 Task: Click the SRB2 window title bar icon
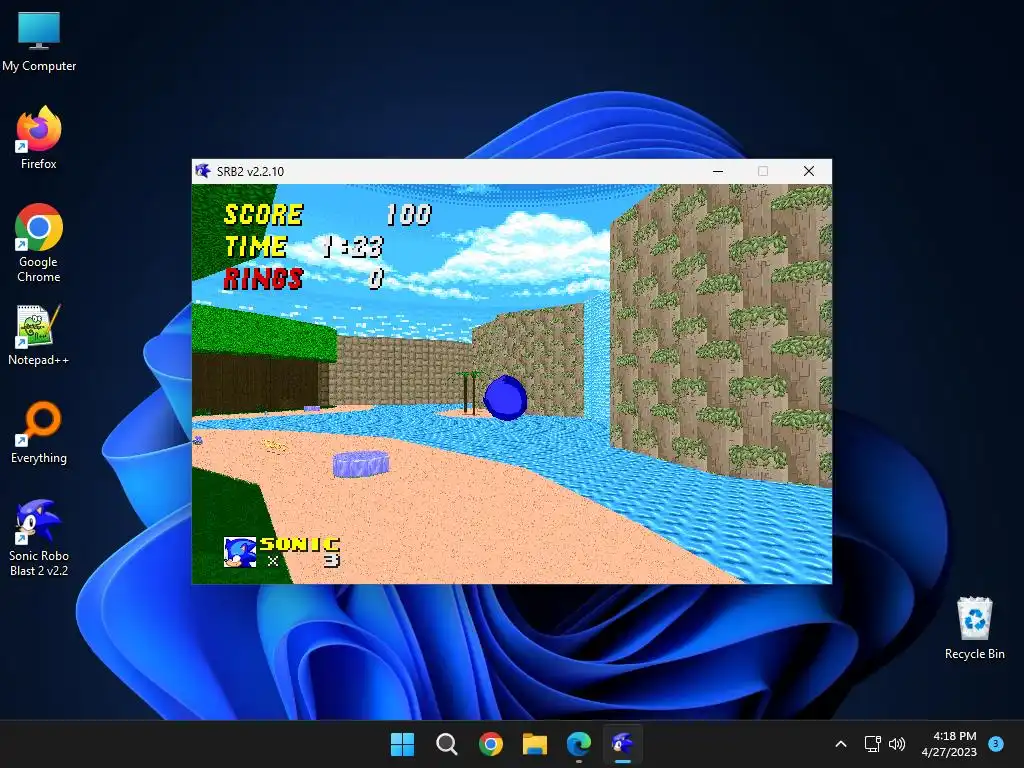coord(203,171)
